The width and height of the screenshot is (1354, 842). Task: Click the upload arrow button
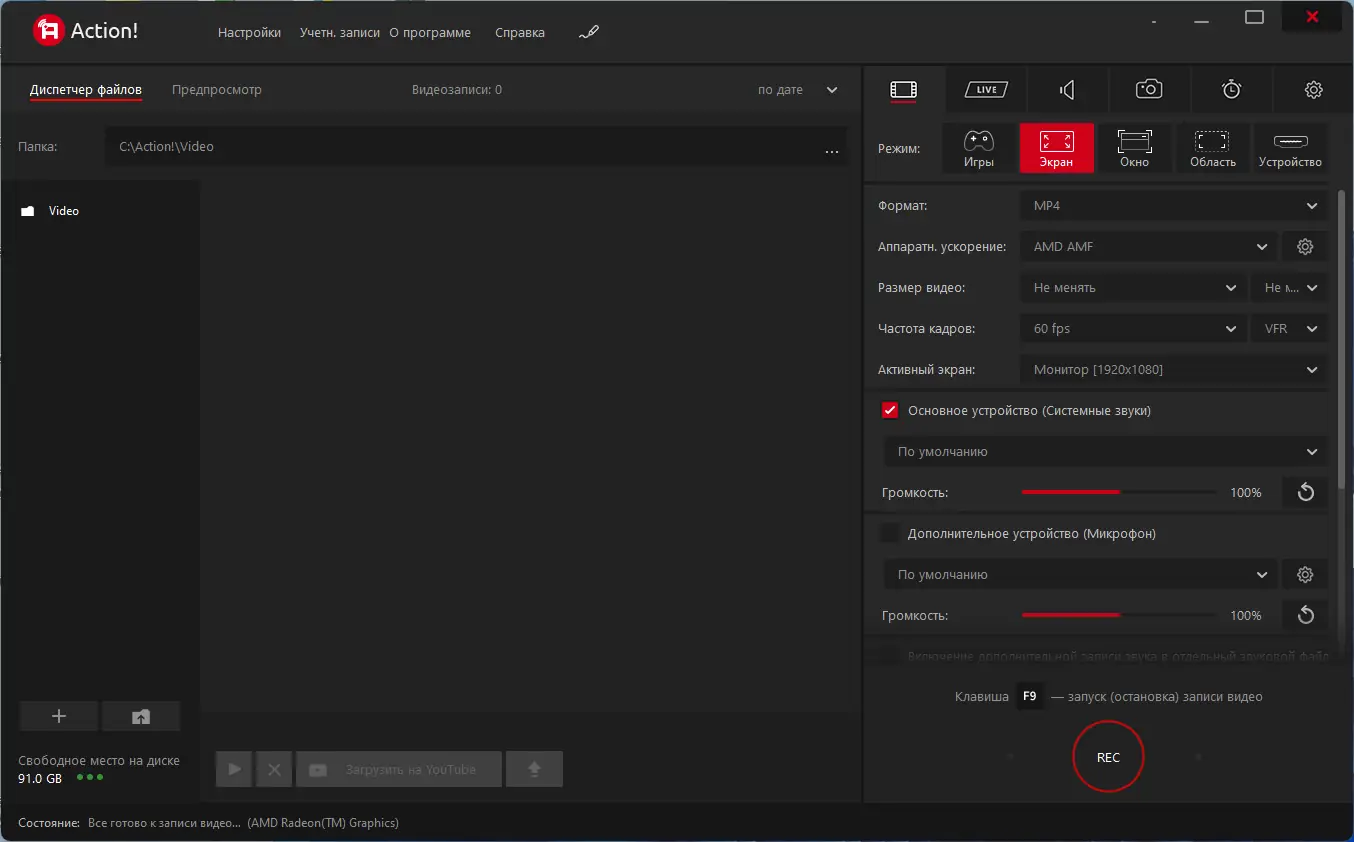click(x=534, y=769)
